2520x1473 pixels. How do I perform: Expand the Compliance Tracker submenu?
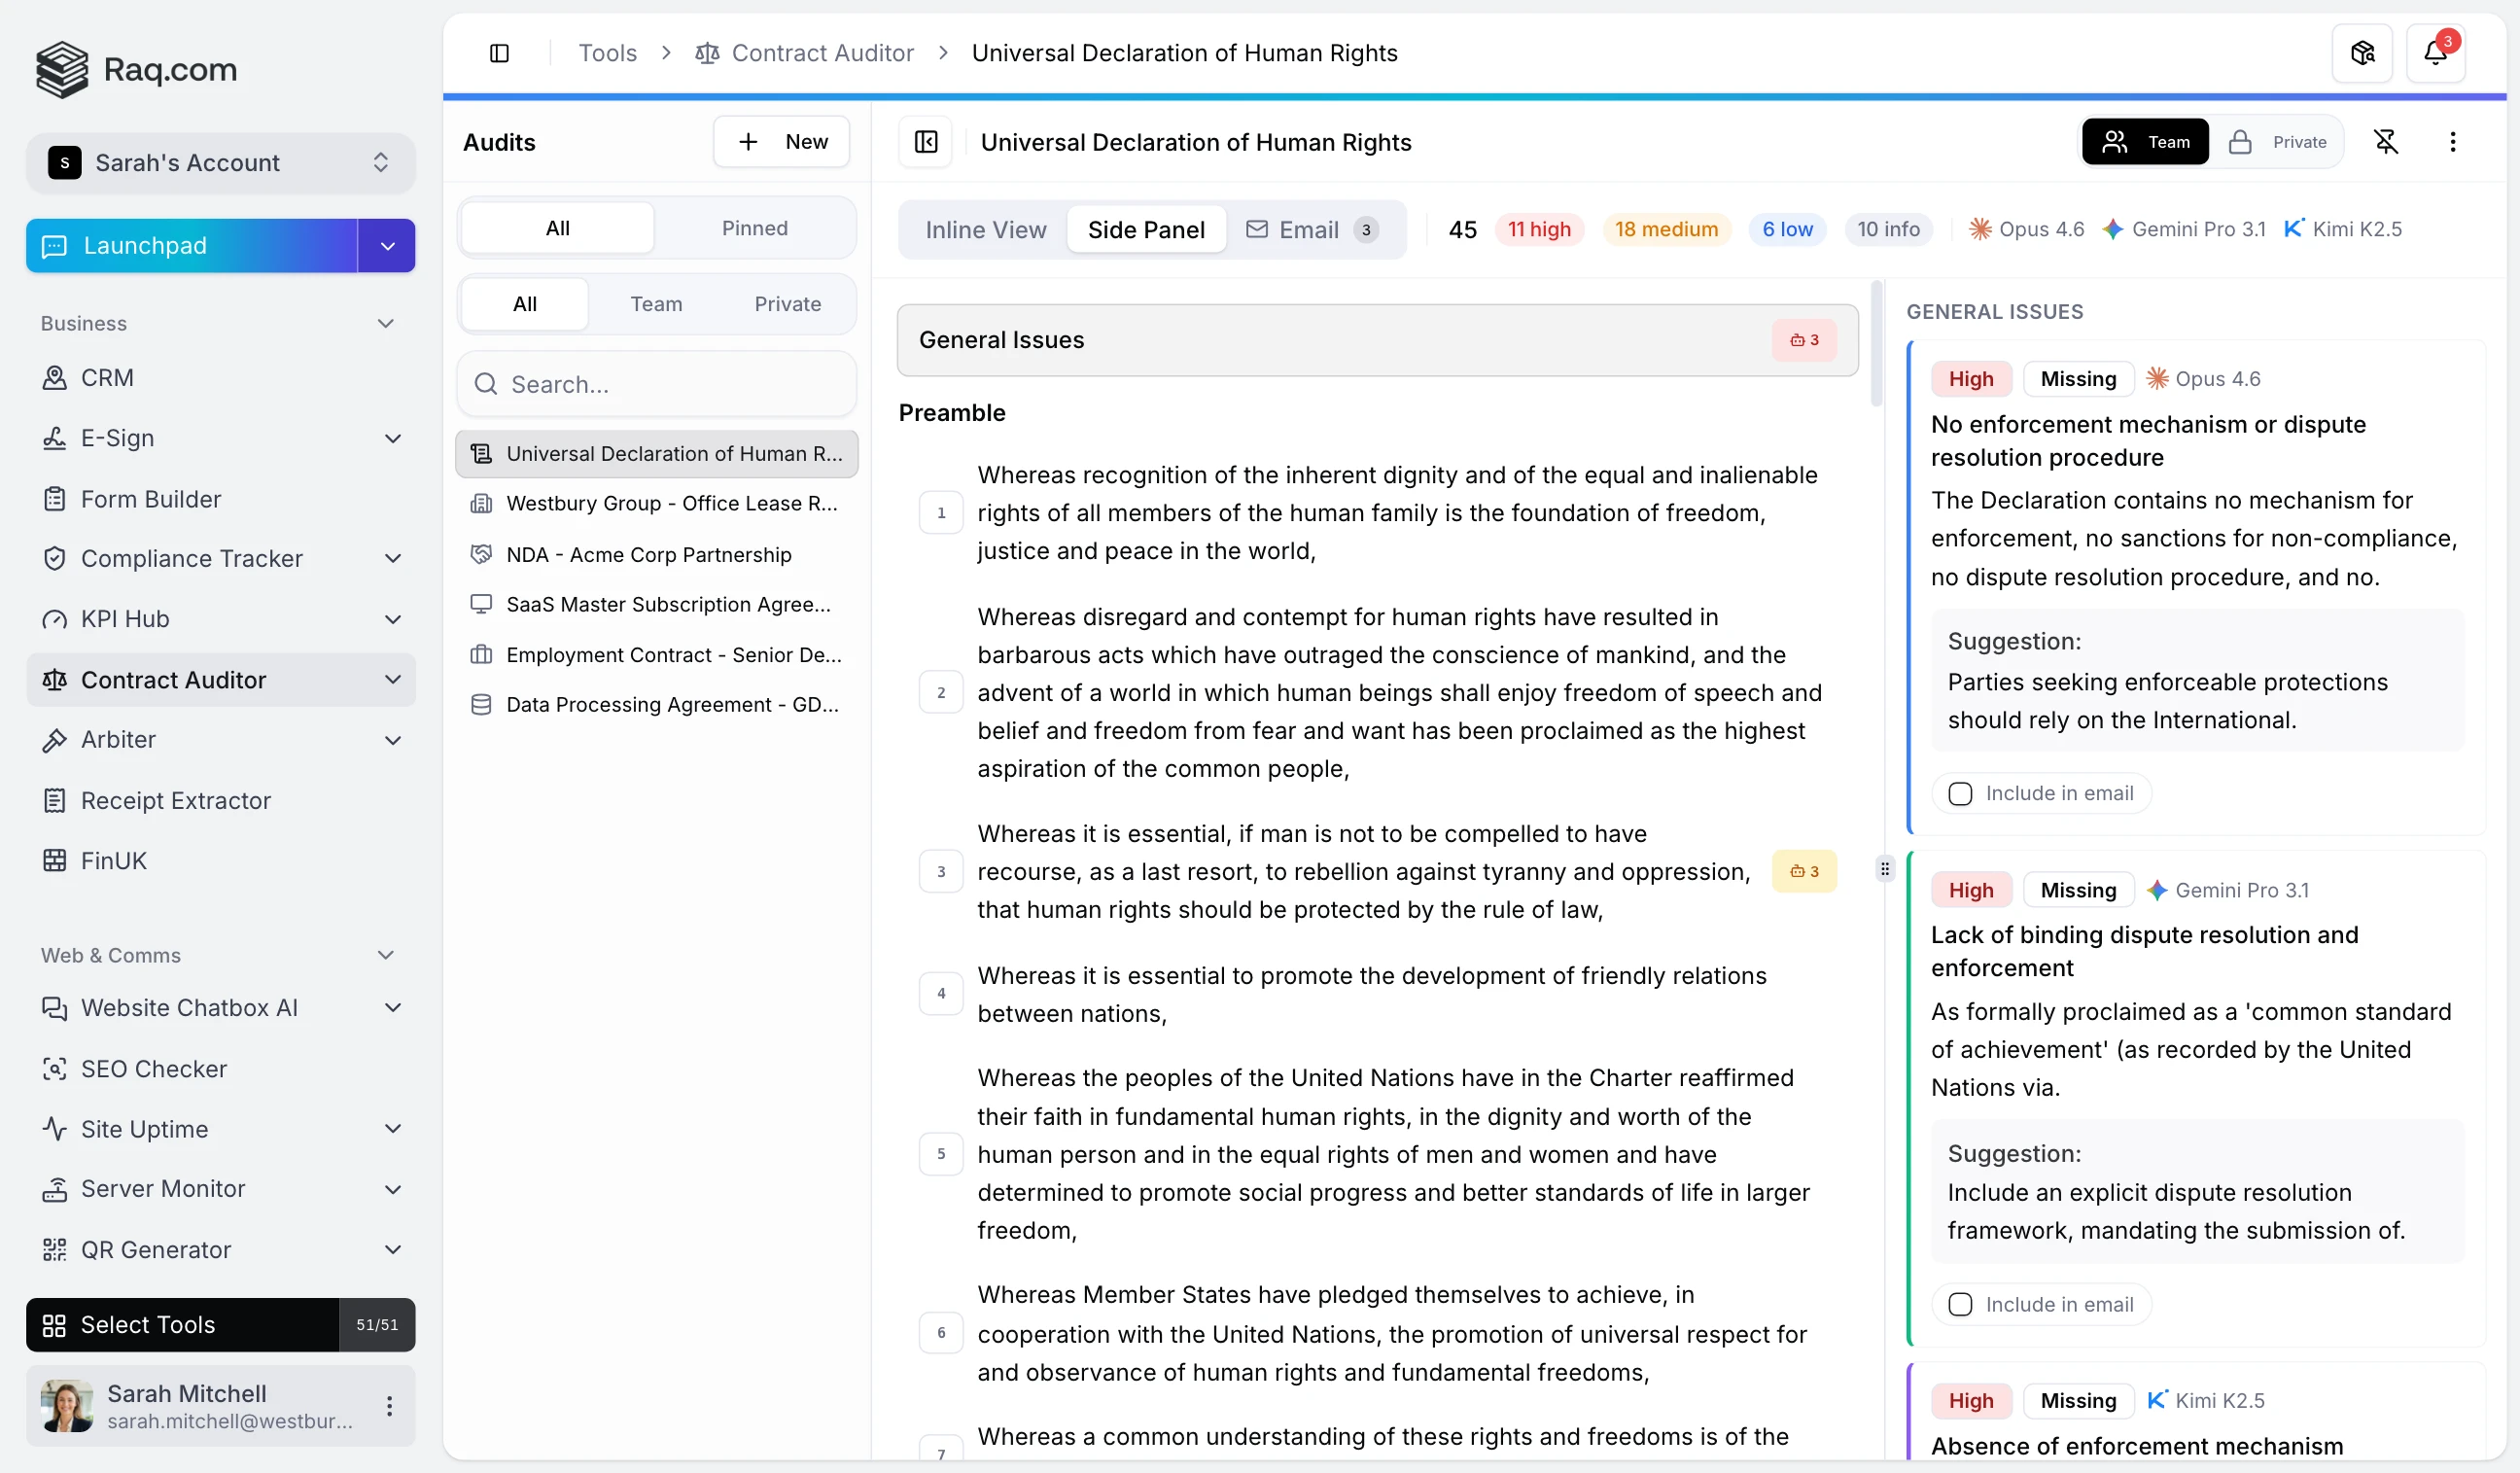tap(393, 558)
